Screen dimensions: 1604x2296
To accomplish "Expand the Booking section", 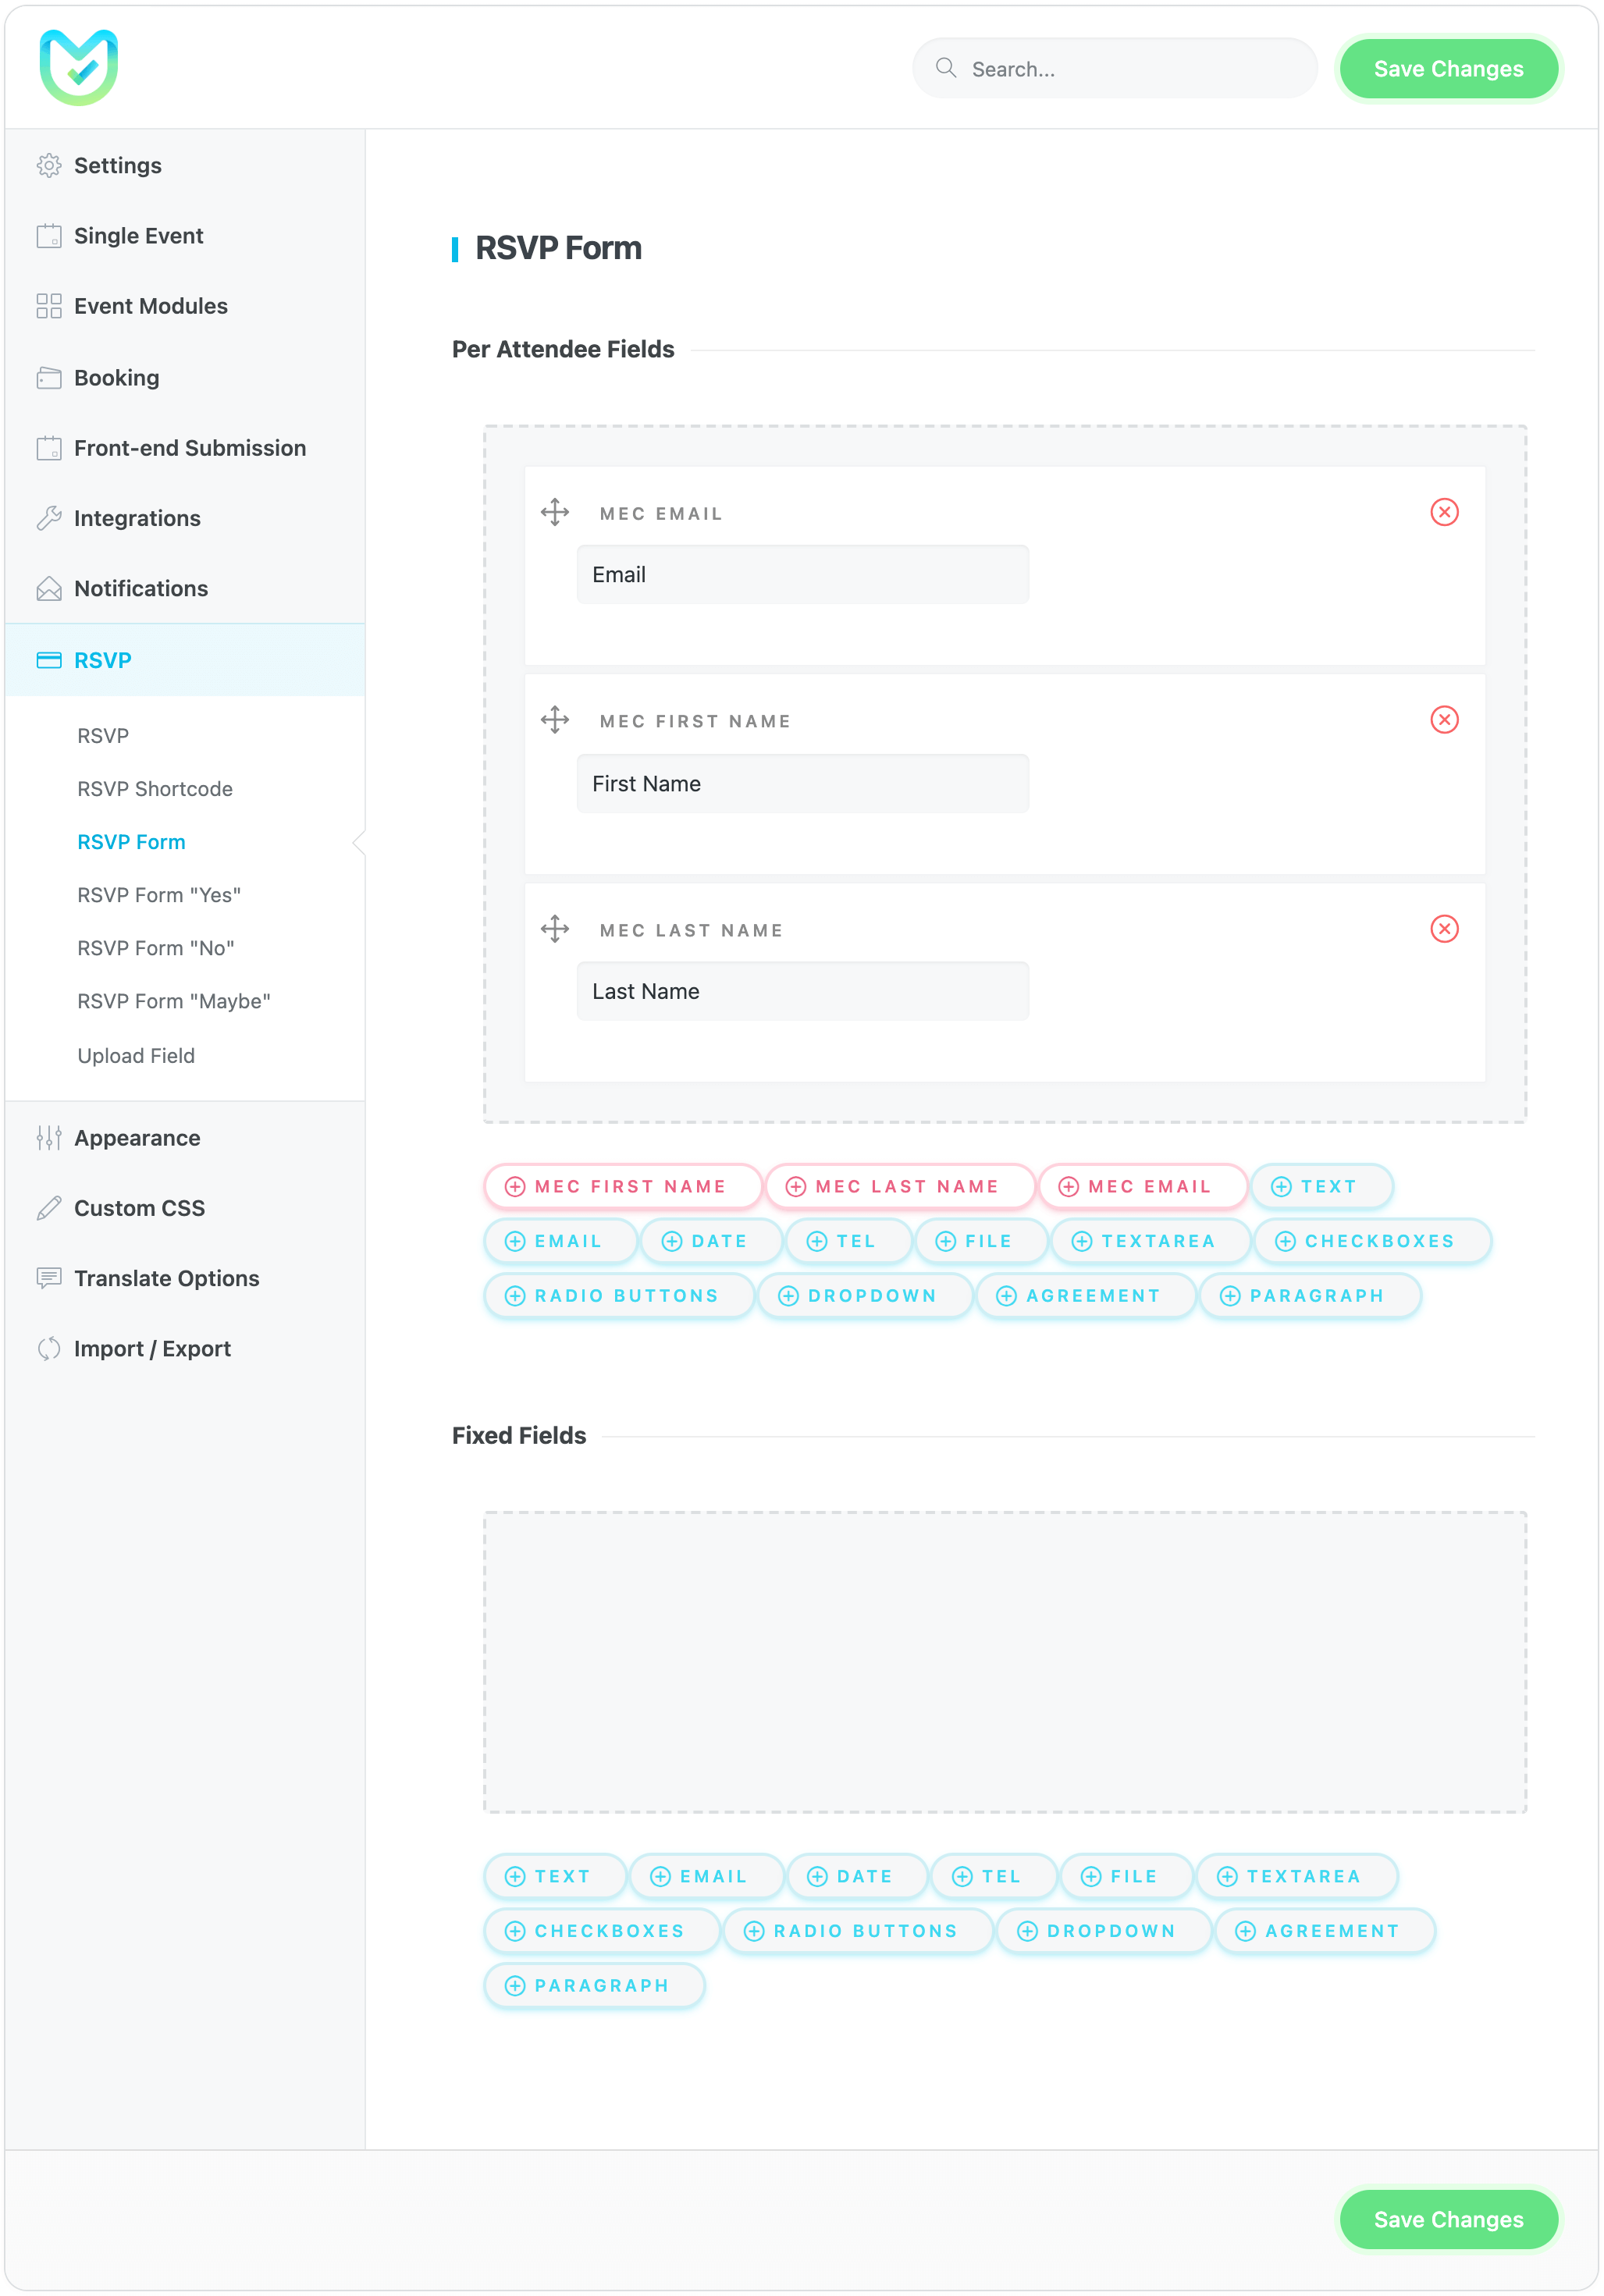I will point(116,378).
